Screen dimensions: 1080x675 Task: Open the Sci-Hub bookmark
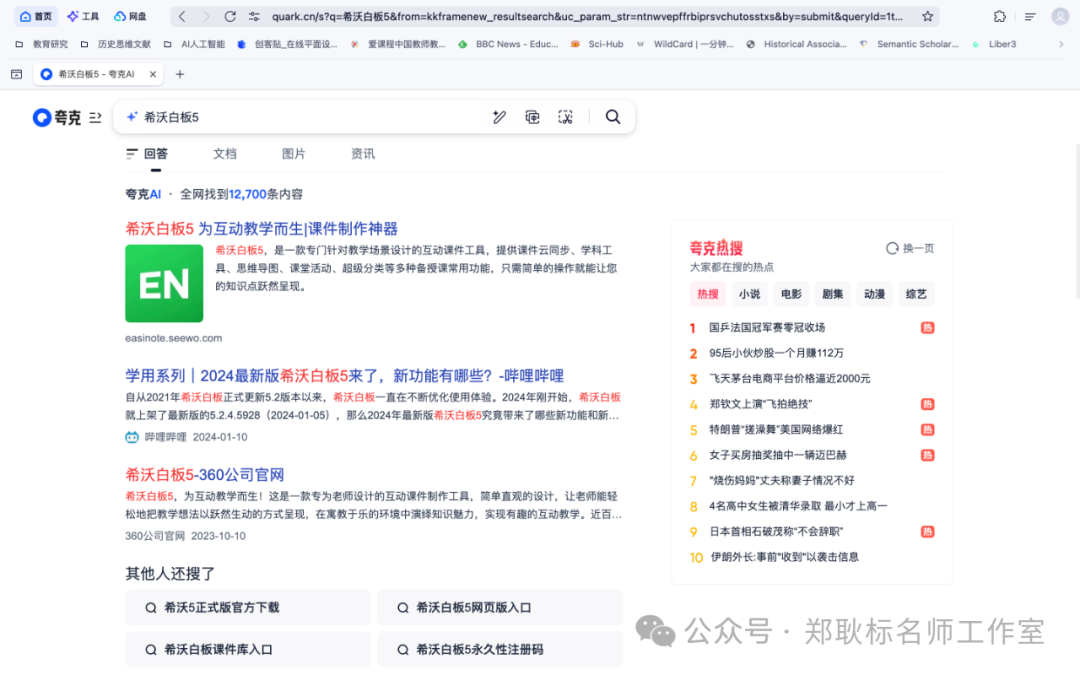click(x=597, y=44)
